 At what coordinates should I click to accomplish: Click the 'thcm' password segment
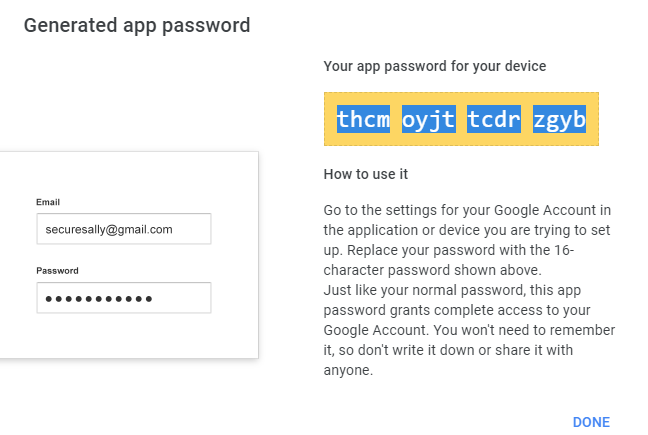(363, 119)
